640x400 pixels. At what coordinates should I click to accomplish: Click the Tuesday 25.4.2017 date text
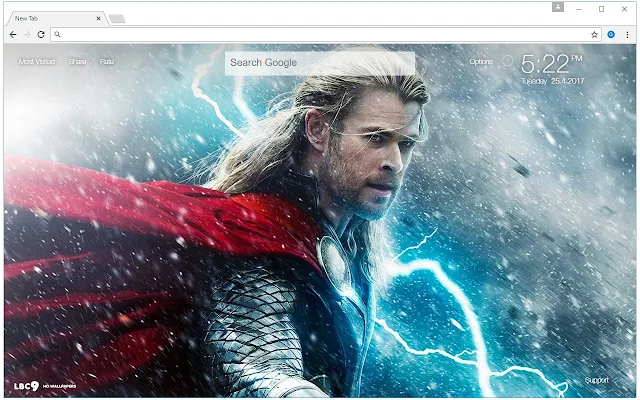(x=552, y=81)
